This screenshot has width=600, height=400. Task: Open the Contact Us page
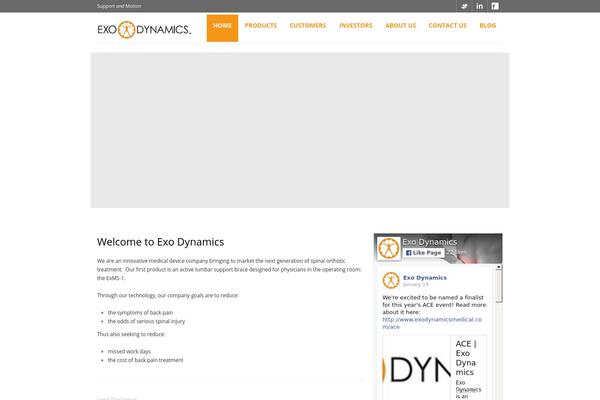(x=447, y=26)
